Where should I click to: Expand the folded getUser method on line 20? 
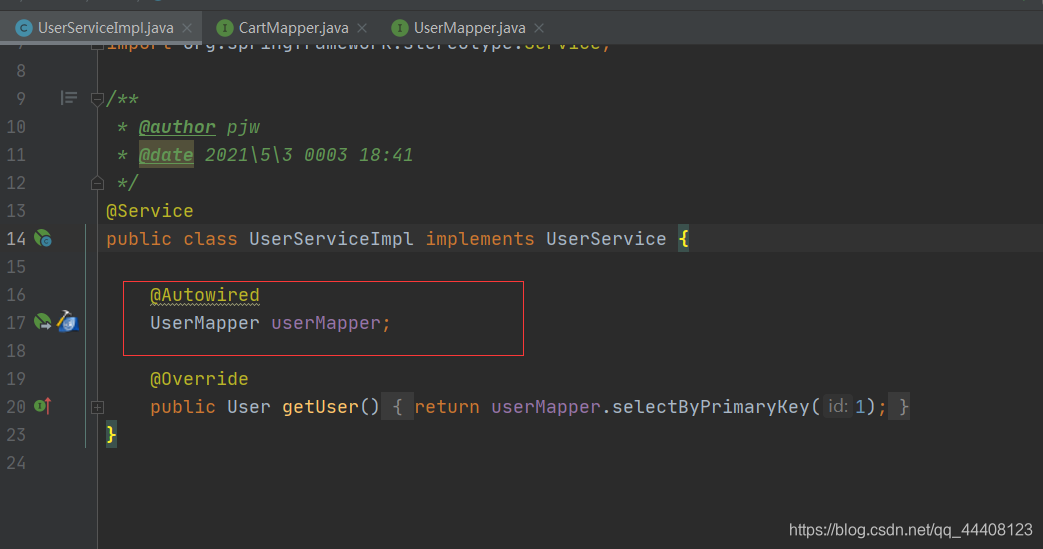tap(97, 407)
